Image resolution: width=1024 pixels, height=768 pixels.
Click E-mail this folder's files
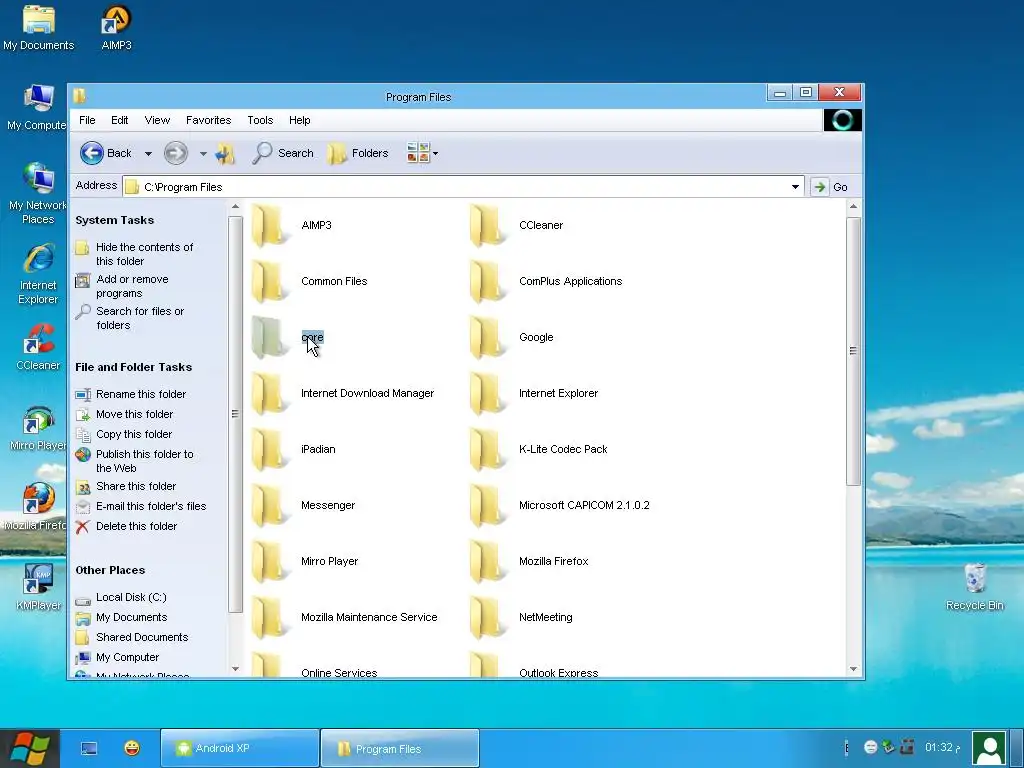pos(151,506)
